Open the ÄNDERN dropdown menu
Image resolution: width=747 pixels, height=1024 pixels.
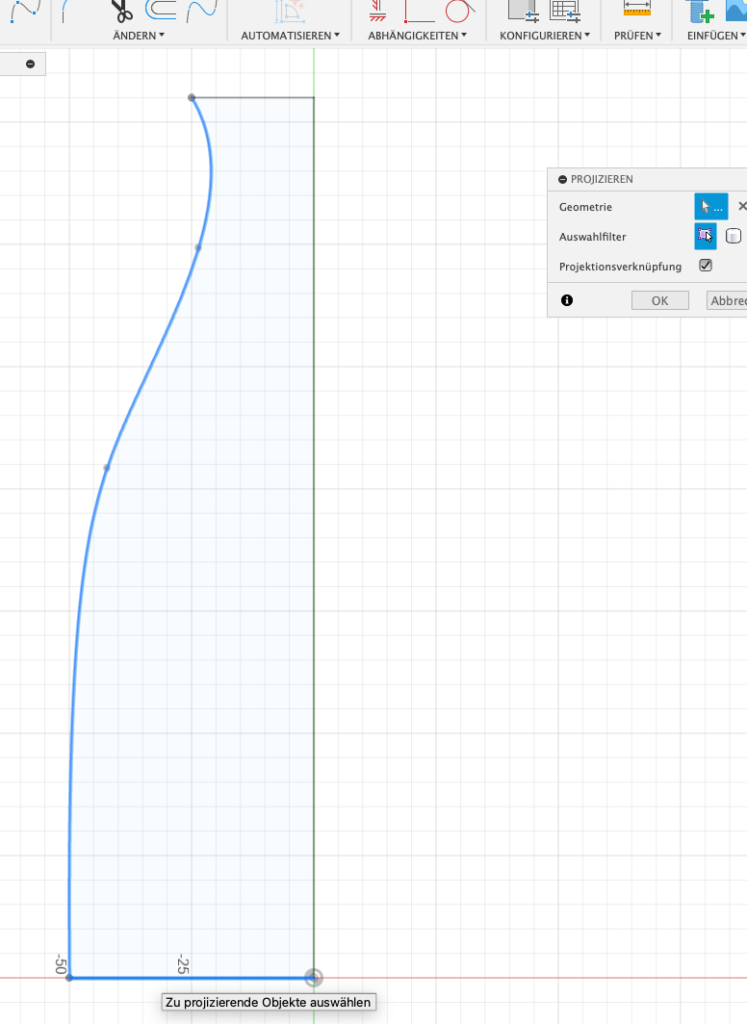[x=140, y=35]
